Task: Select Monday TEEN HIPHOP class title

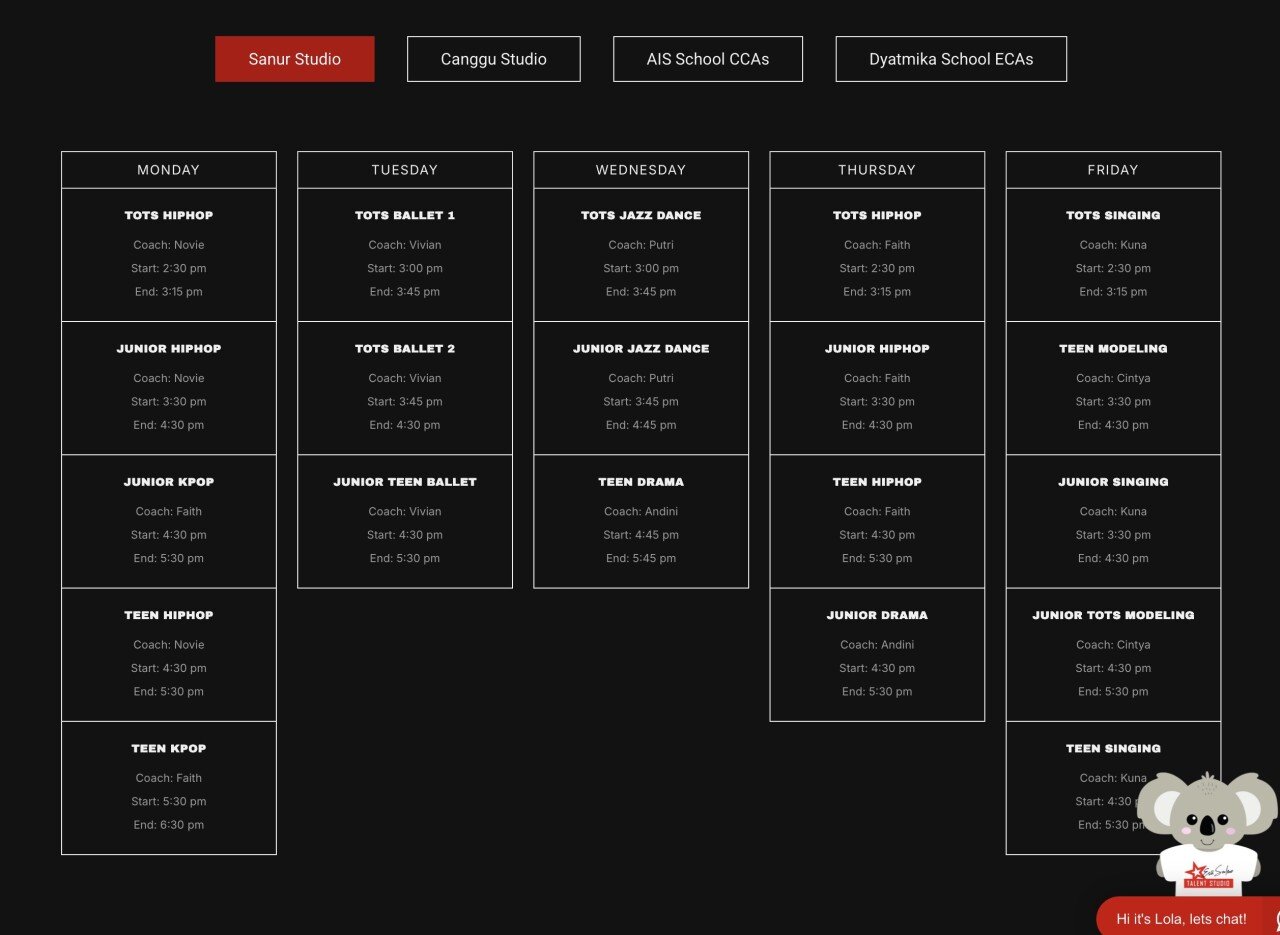Action: (x=169, y=615)
